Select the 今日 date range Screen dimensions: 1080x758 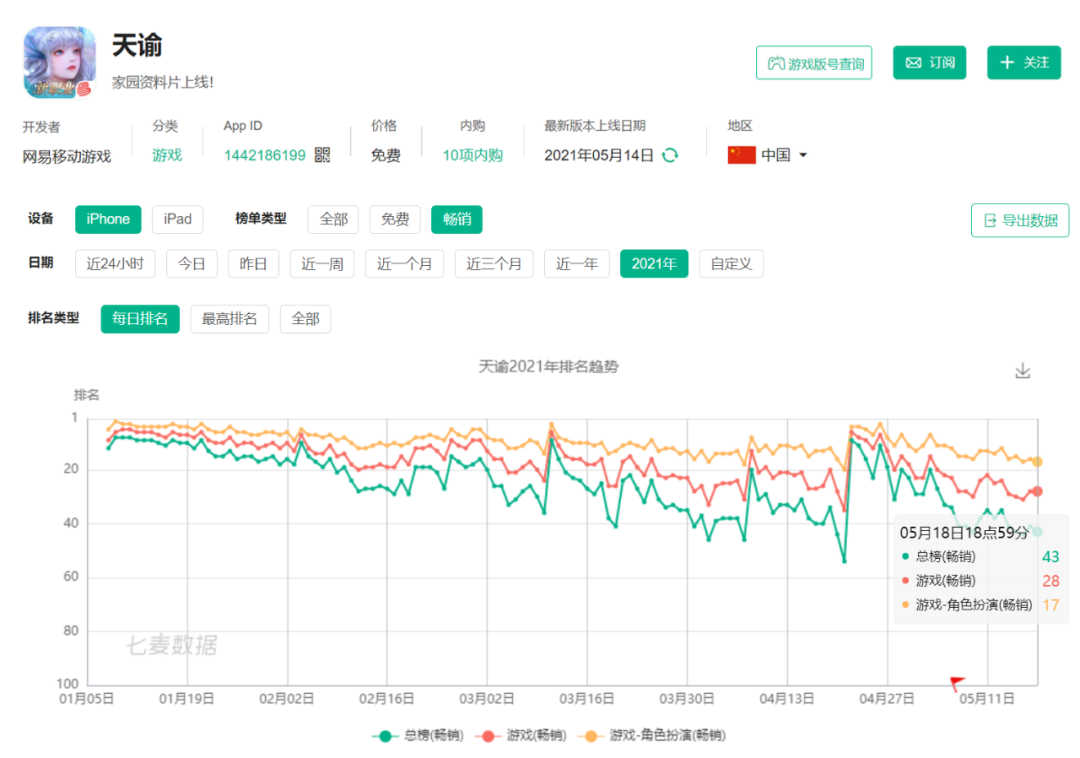[x=191, y=264]
